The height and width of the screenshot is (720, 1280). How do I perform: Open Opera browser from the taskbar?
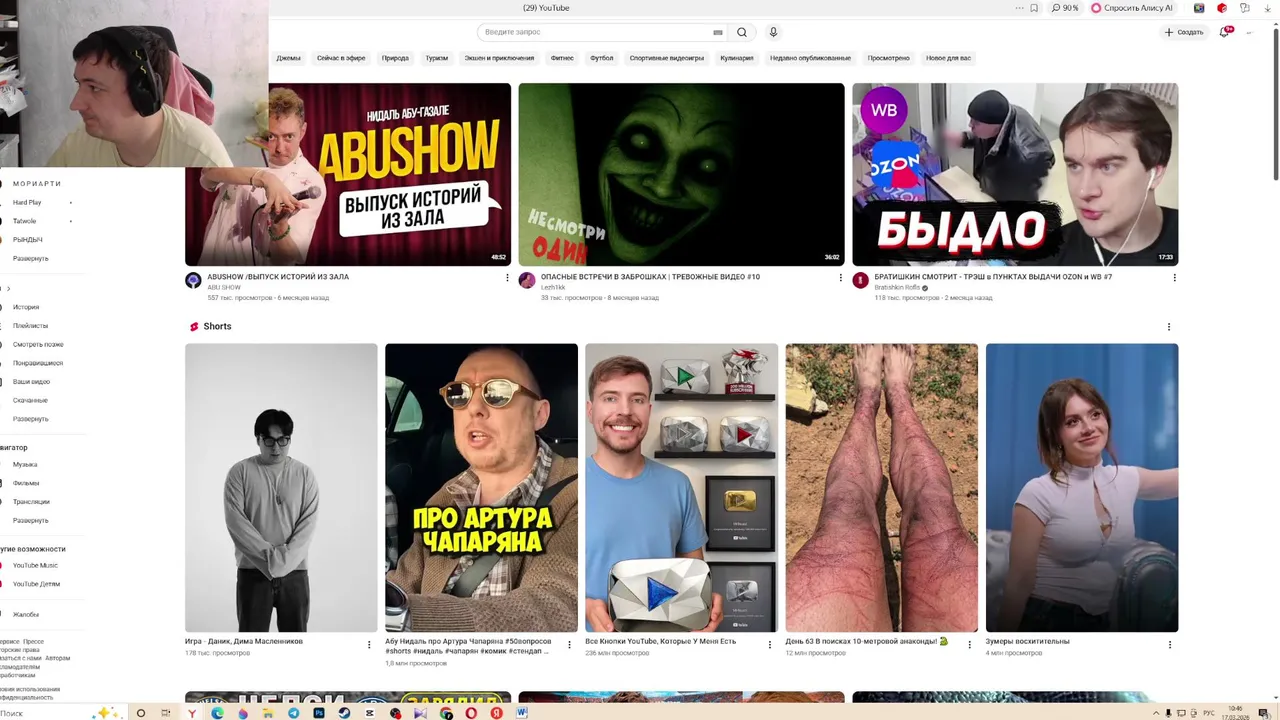(x=471, y=713)
